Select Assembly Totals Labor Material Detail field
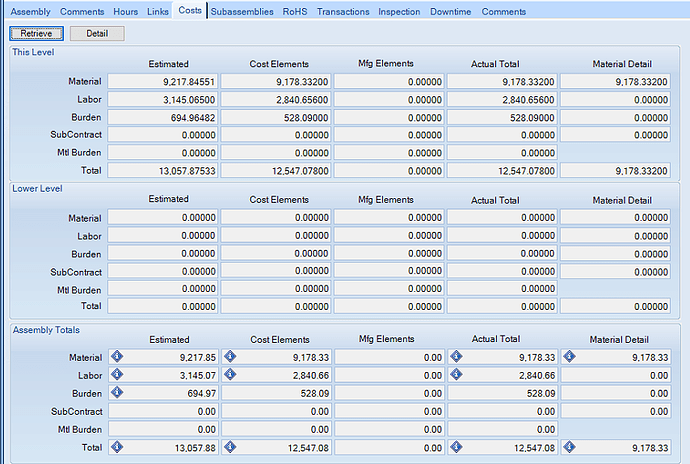690x464 pixels. coord(616,375)
